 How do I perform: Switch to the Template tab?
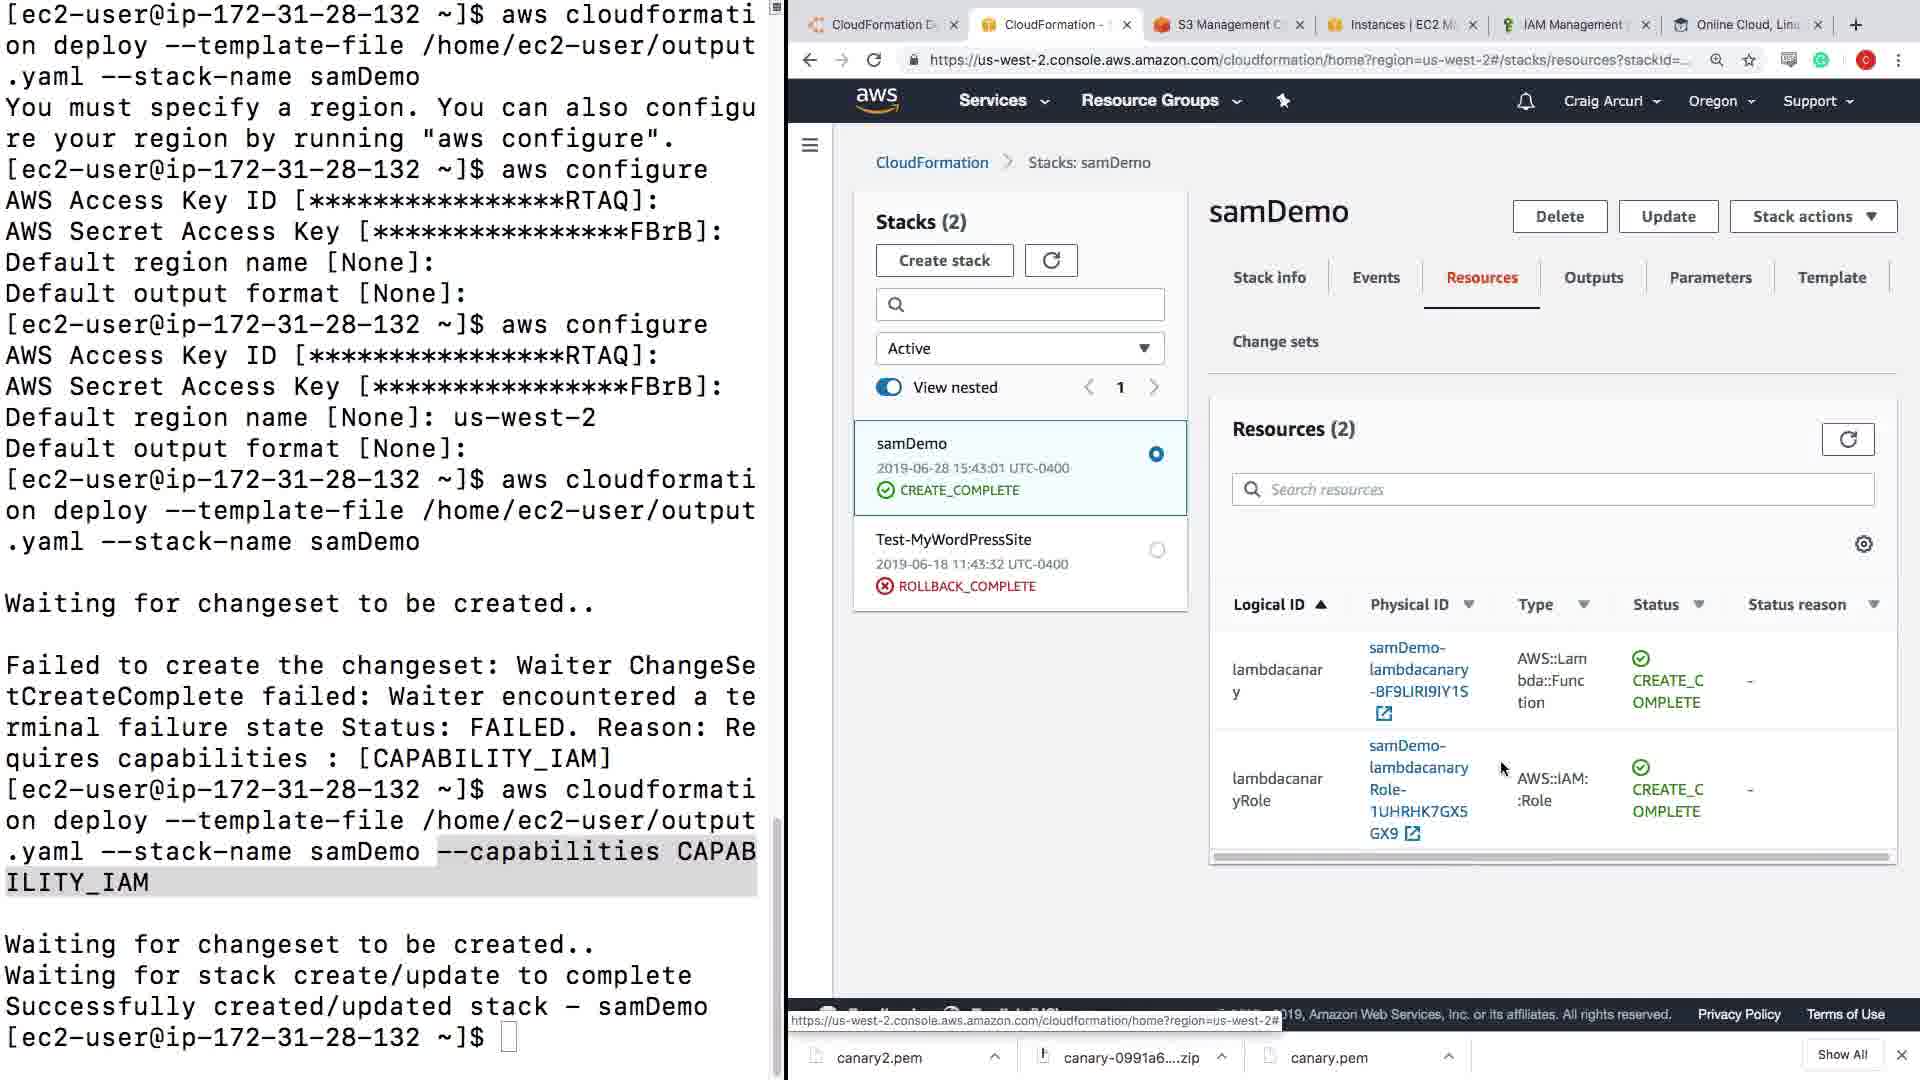(x=1831, y=278)
